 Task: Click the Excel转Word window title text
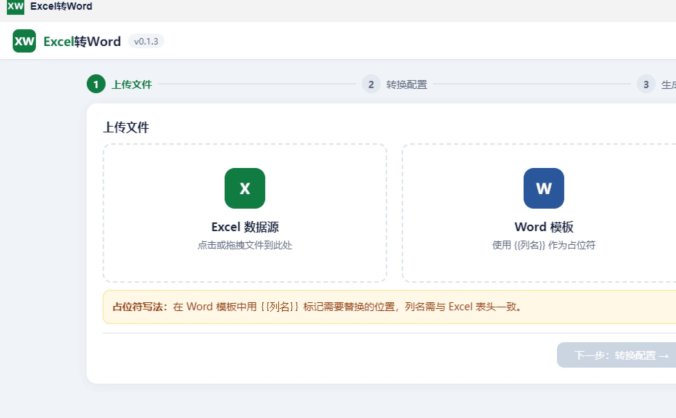[61, 6]
